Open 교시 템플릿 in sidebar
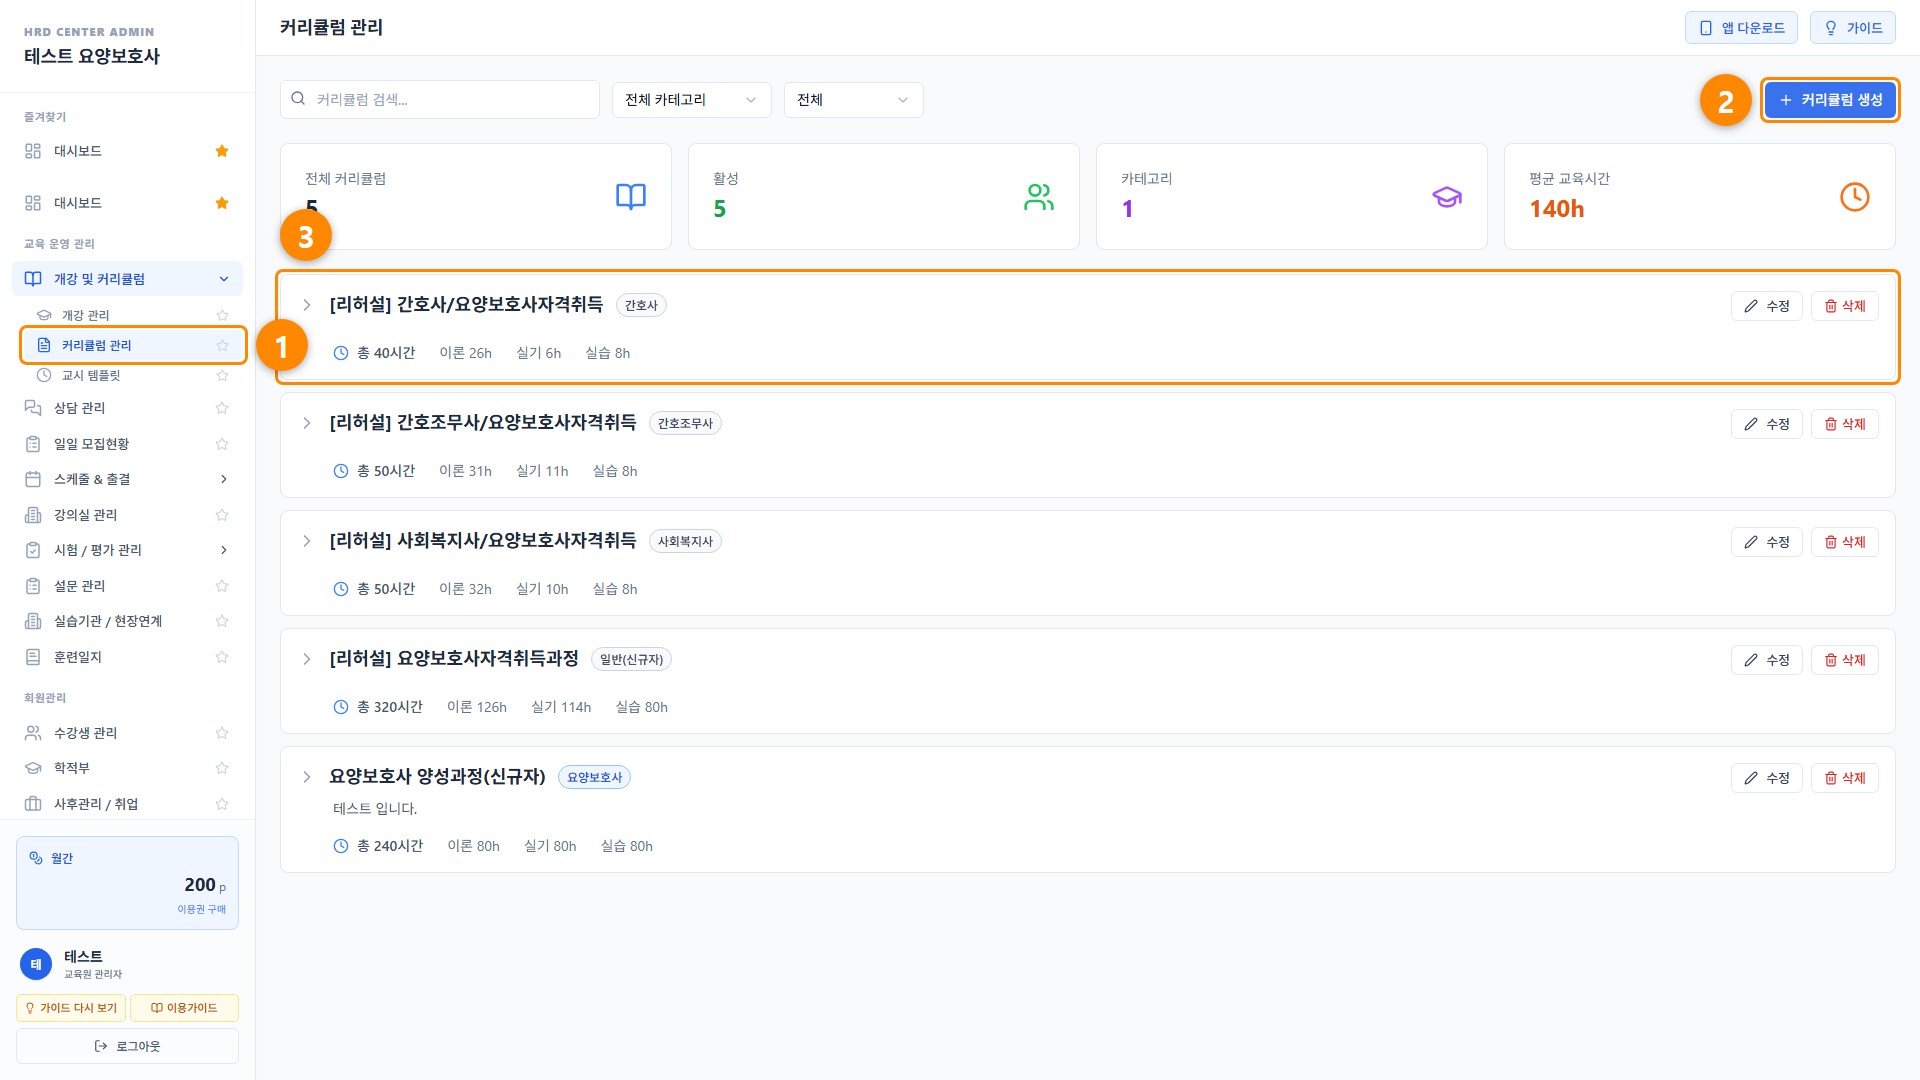Image resolution: width=1920 pixels, height=1080 pixels. coord(90,375)
